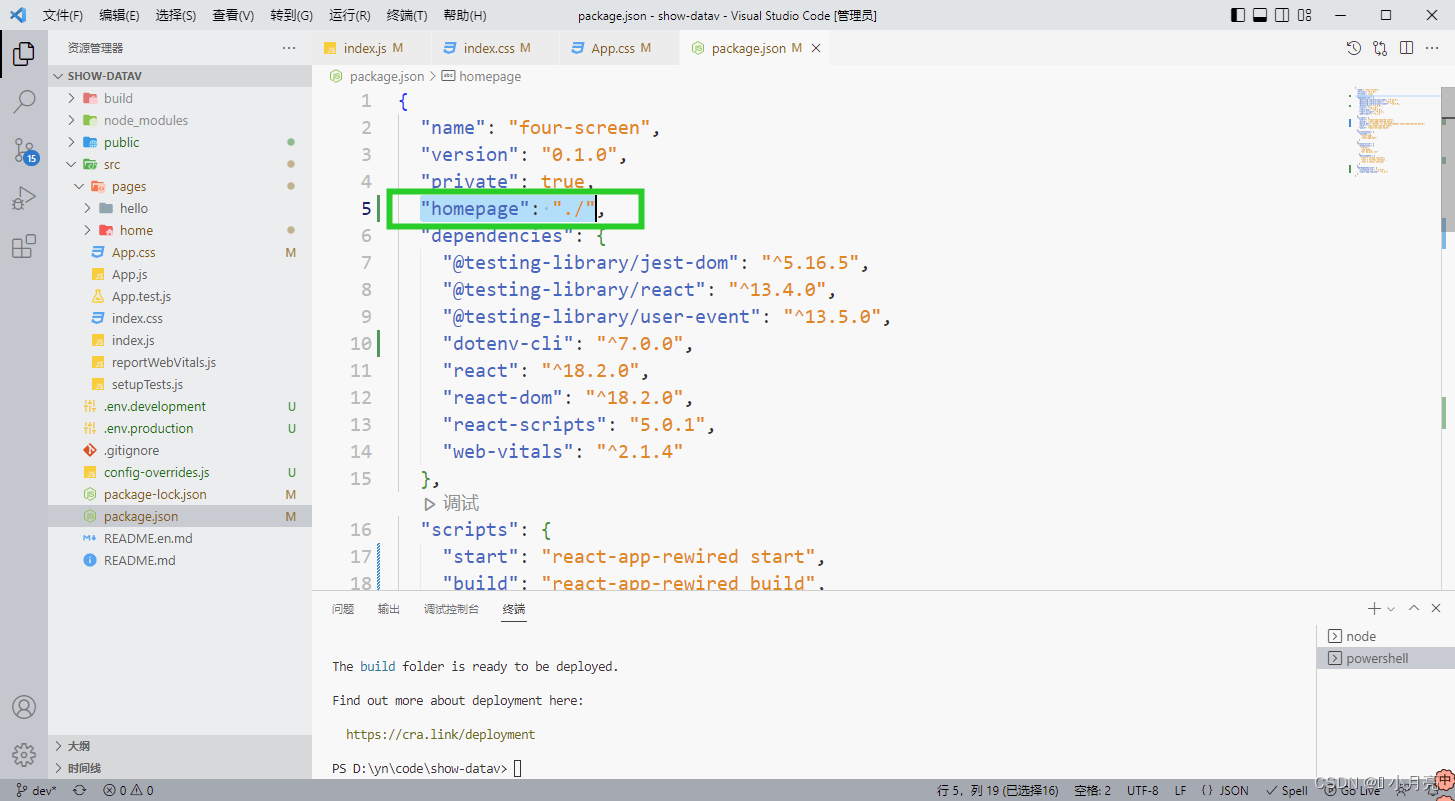Customize layout icon in title bar
This screenshot has width=1455, height=801.
pos(1304,15)
